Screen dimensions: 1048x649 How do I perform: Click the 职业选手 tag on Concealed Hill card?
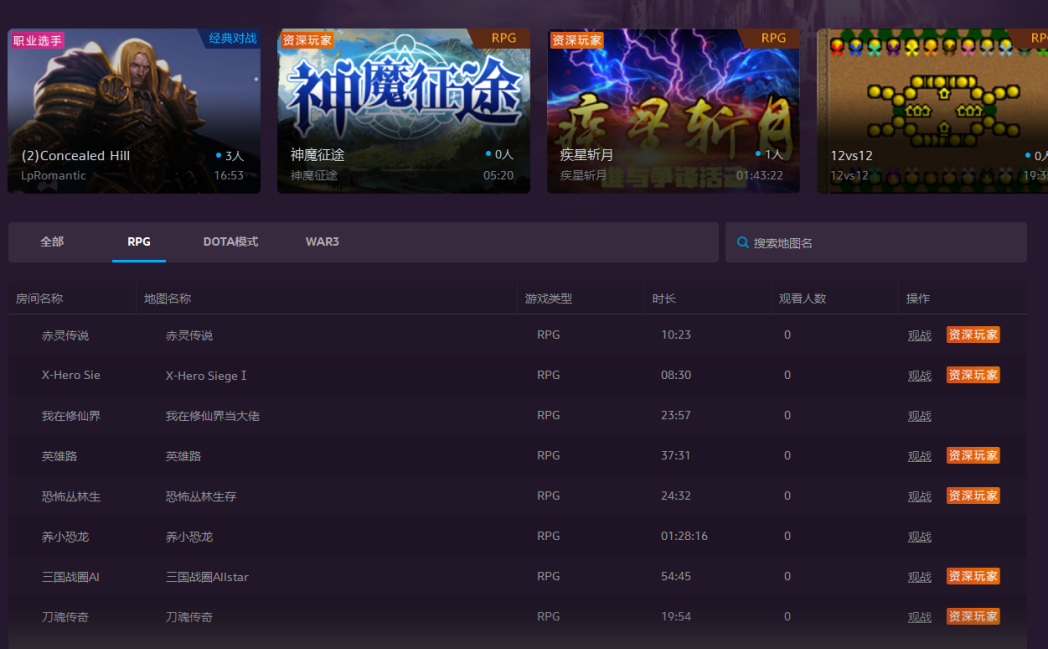[x=37, y=41]
